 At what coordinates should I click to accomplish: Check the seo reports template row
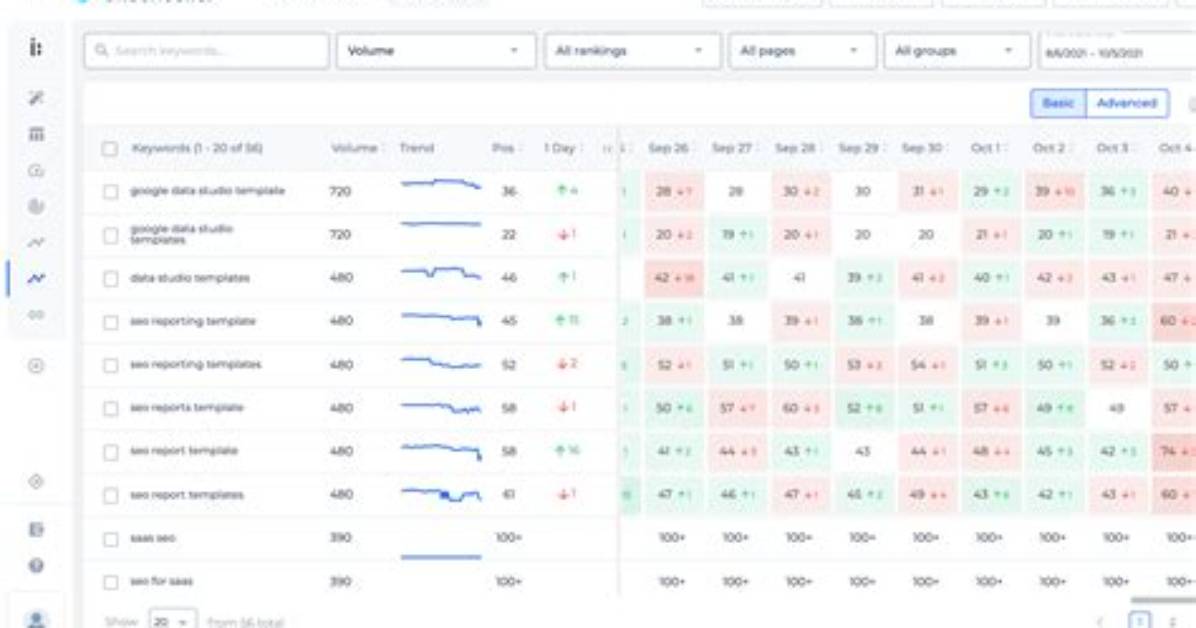[111, 408]
